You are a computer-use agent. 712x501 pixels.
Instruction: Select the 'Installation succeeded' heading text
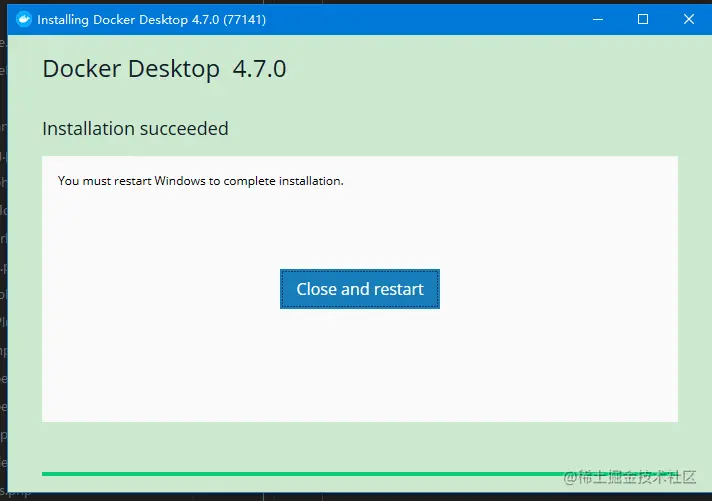[135, 129]
